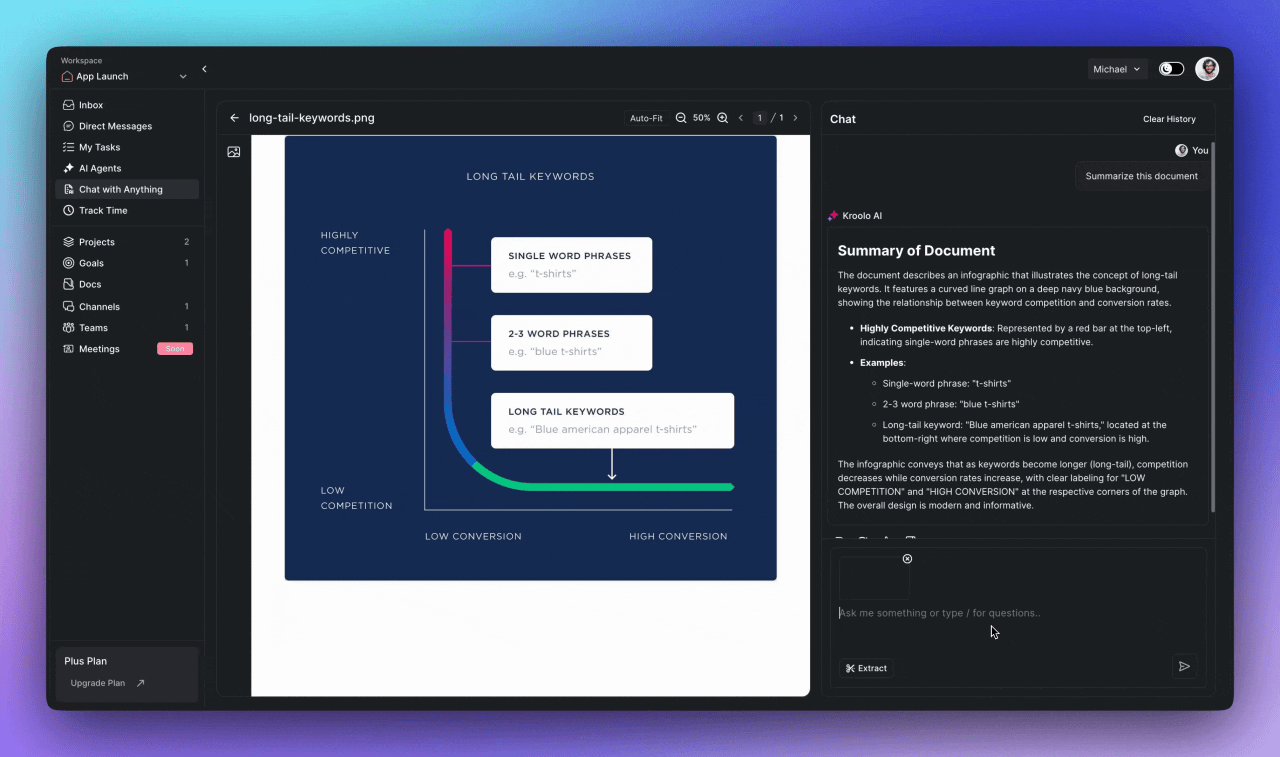Viewport: 1280px width, 757px height.
Task: Open AI Agents in the sidebar
Action: (x=100, y=168)
